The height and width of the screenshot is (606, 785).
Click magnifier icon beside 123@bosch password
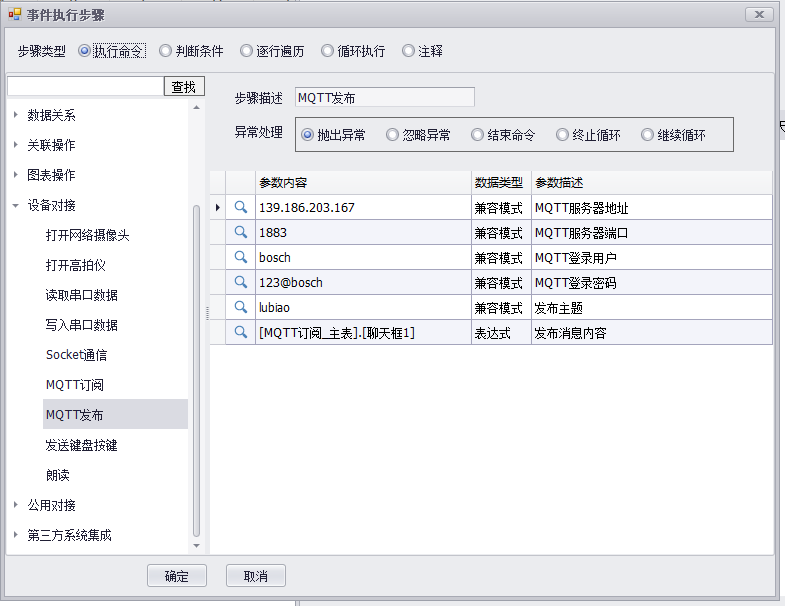click(240, 282)
